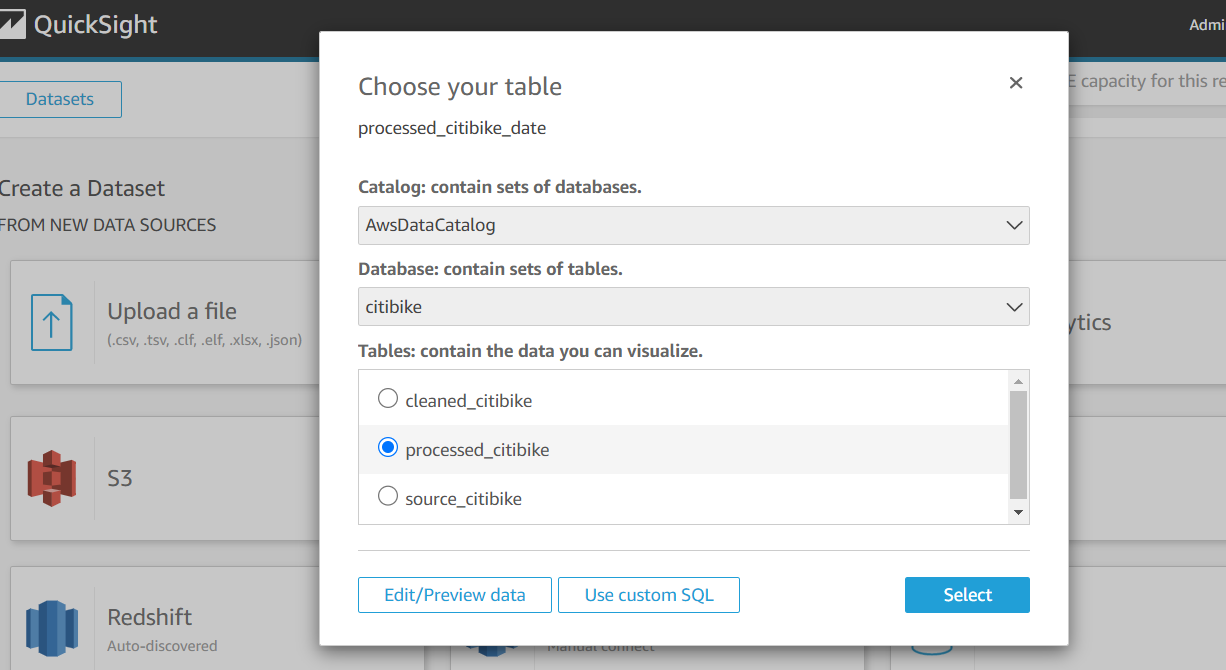Select the source_citibike table radio button

388,496
